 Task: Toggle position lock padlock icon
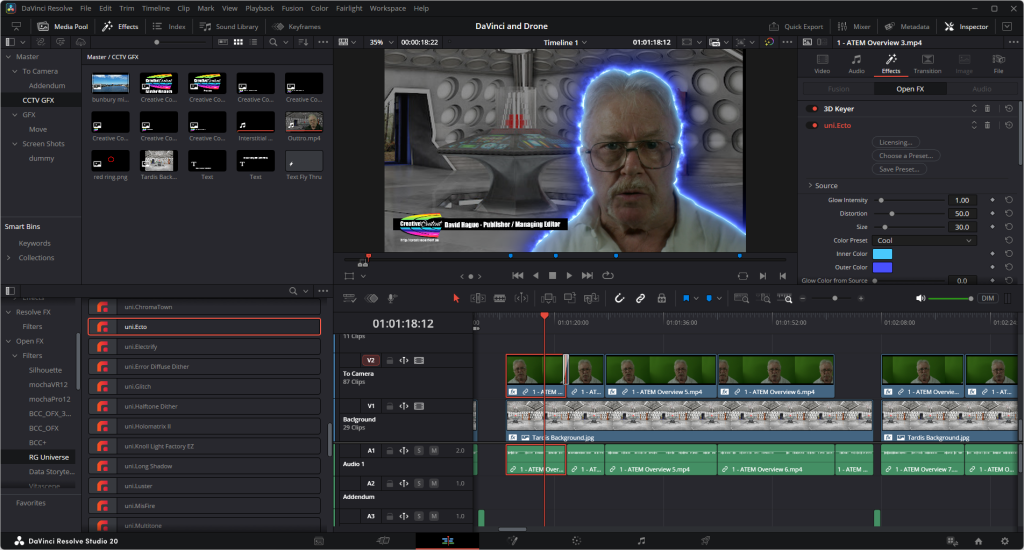(x=662, y=299)
